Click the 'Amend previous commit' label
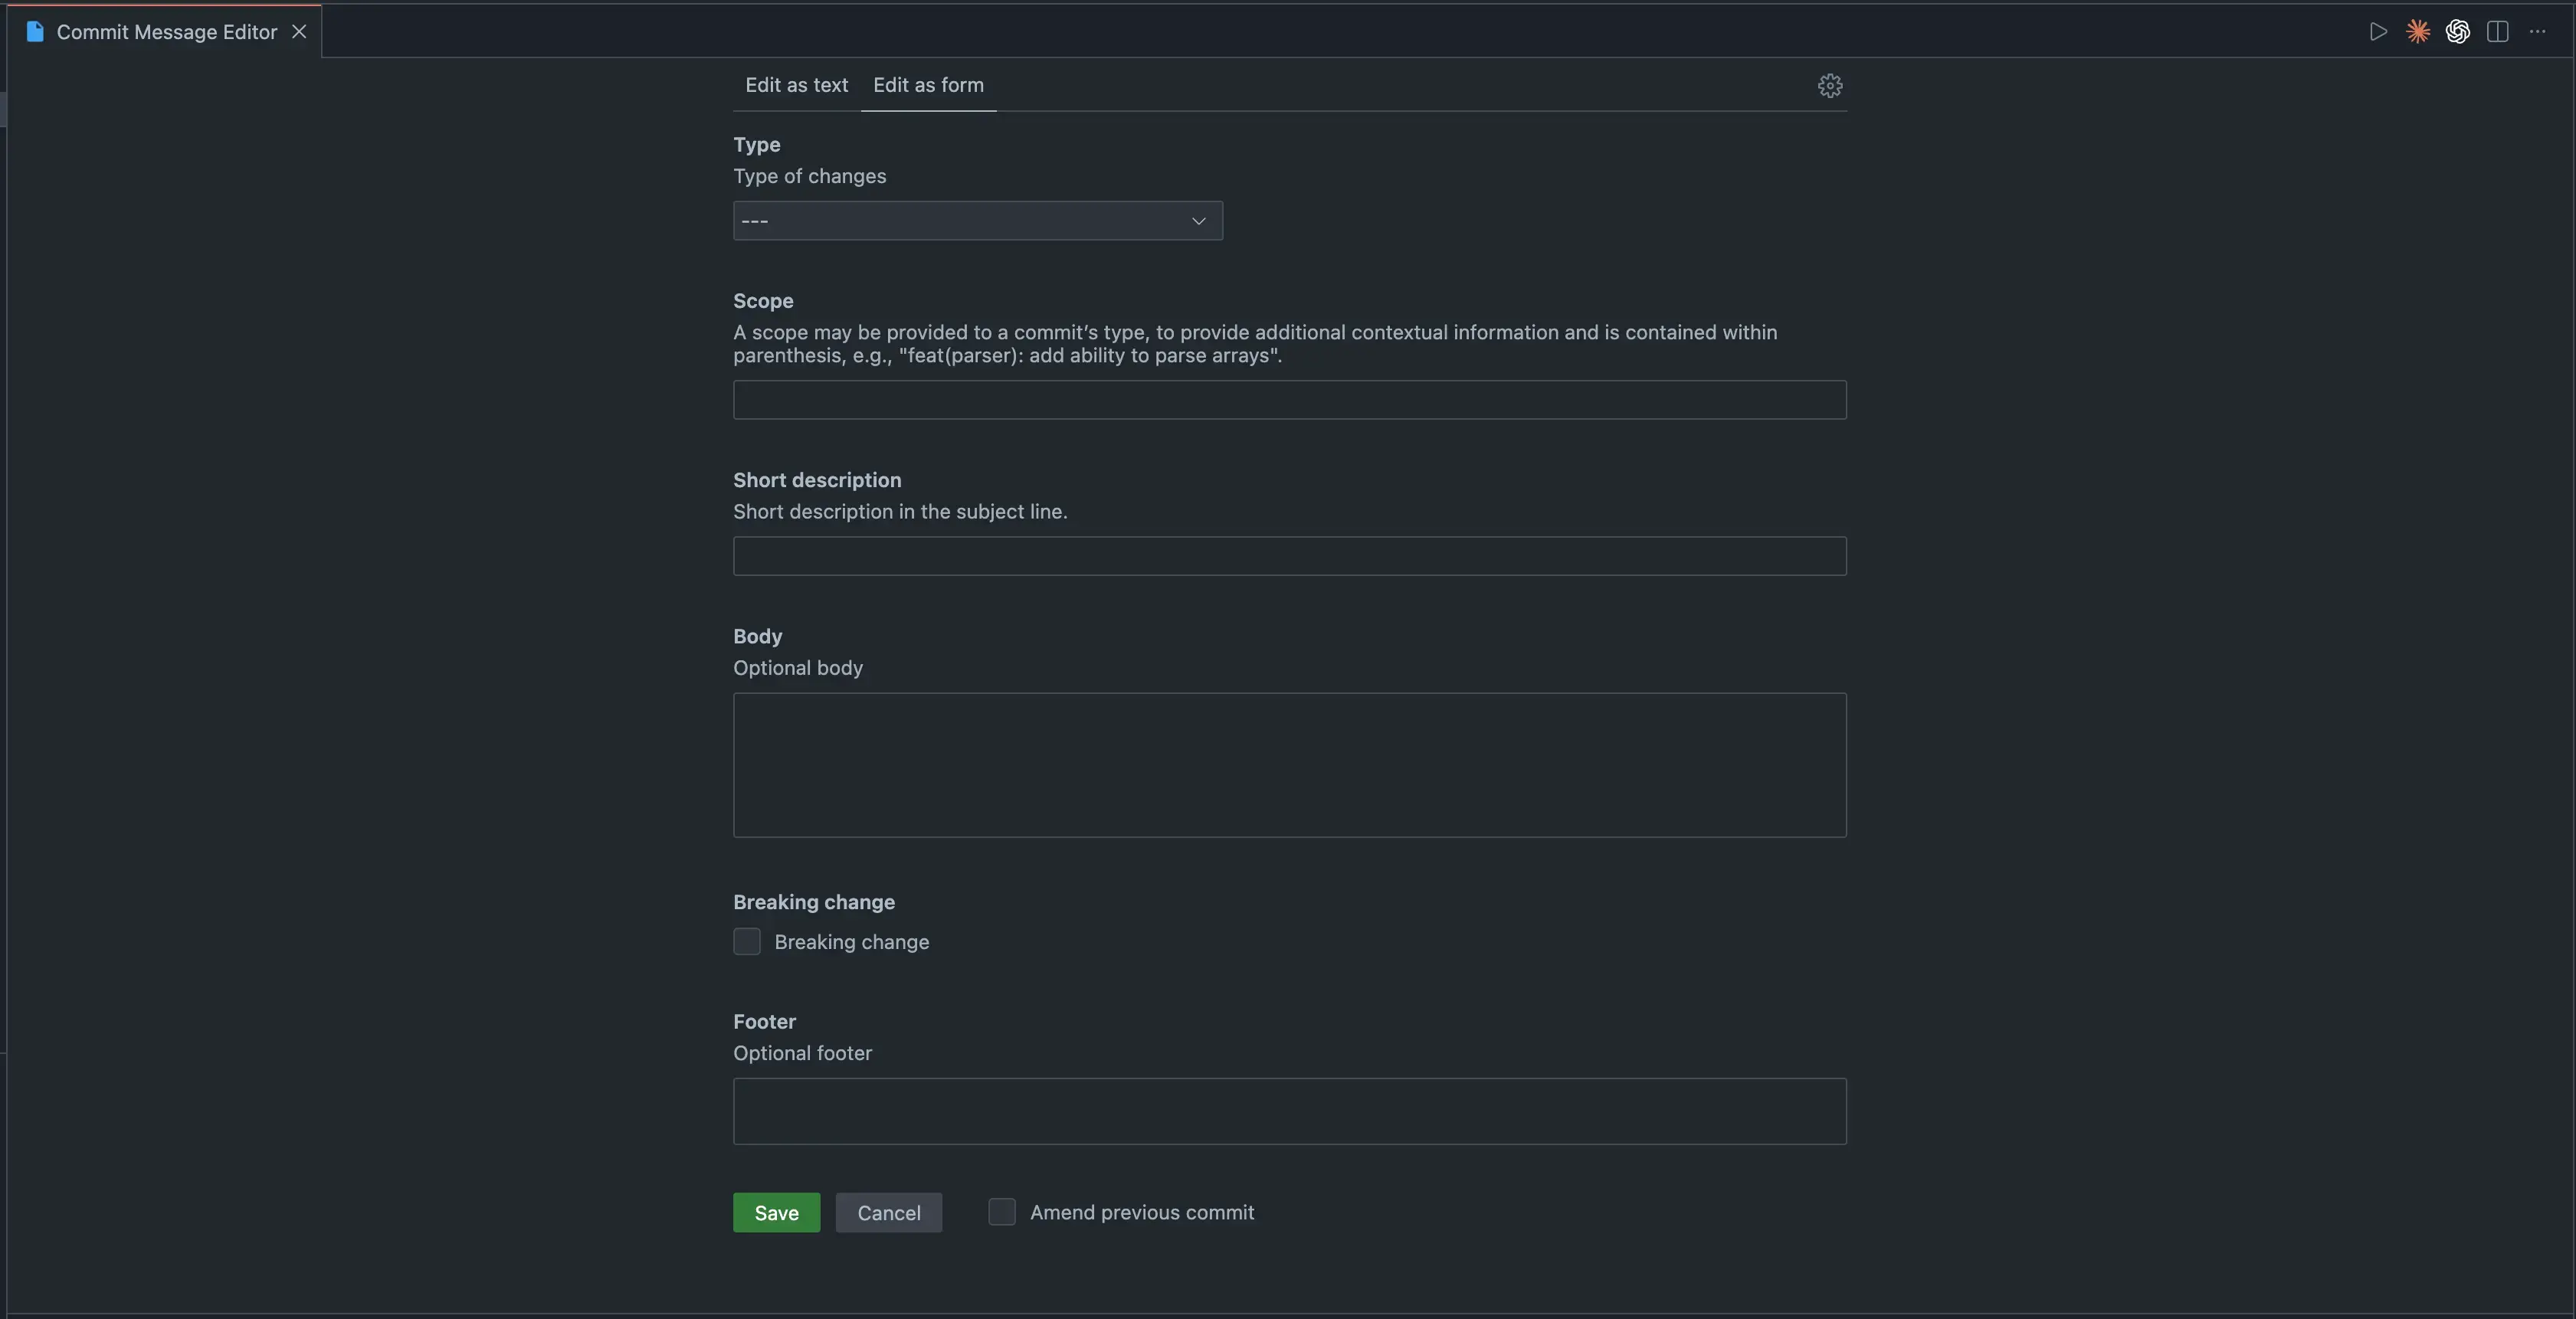Viewport: 2576px width, 1319px height. 1142,1212
